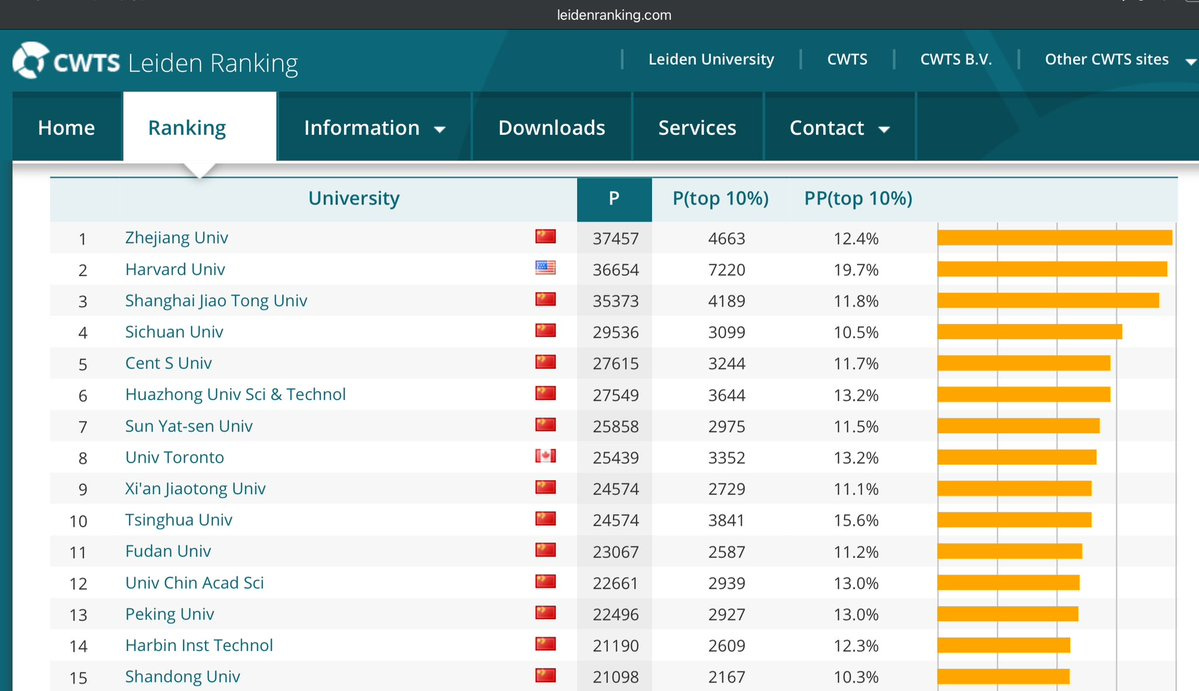Click Harvard's P(top 10%) value 7220
The height and width of the screenshot is (691, 1199).
(x=726, y=270)
